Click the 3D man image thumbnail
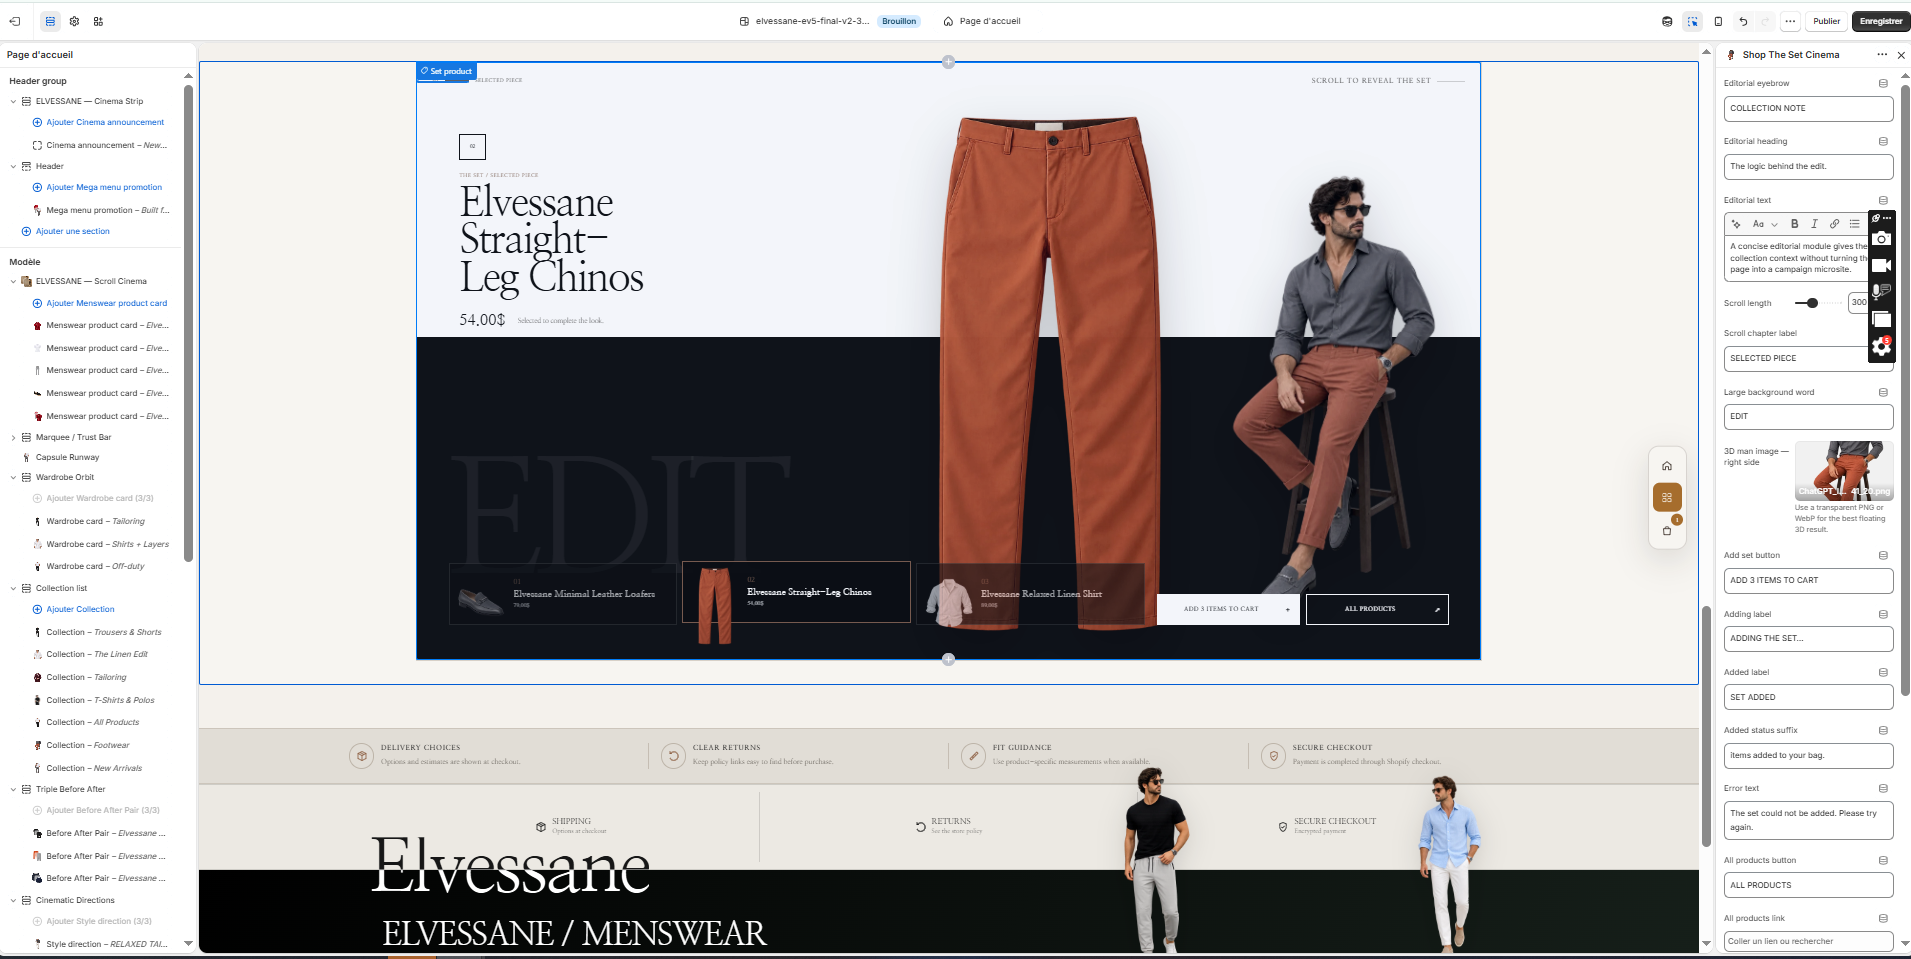1911x959 pixels. [x=1844, y=470]
